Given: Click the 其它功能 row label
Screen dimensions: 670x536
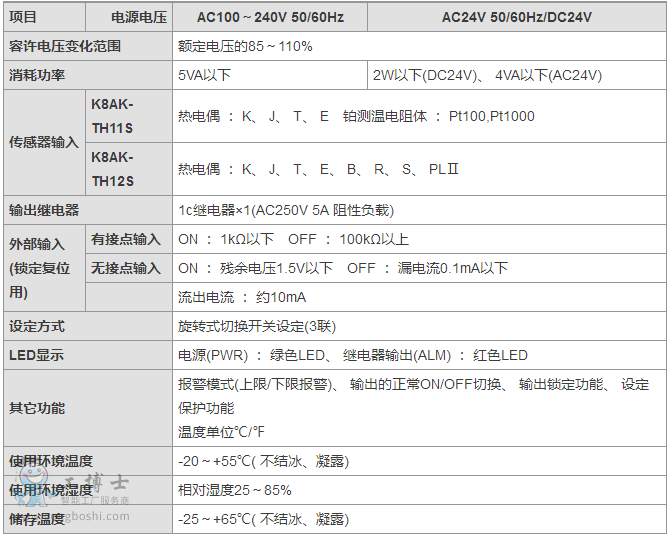Looking at the screenshot, I should (x=37, y=408).
